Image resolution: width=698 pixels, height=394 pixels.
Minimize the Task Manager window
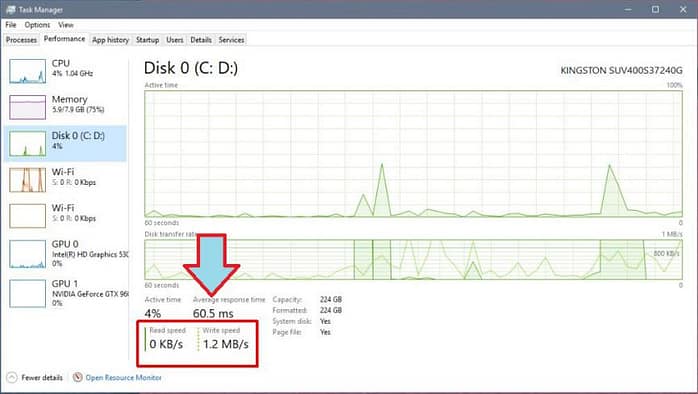[x=628, y=9]
